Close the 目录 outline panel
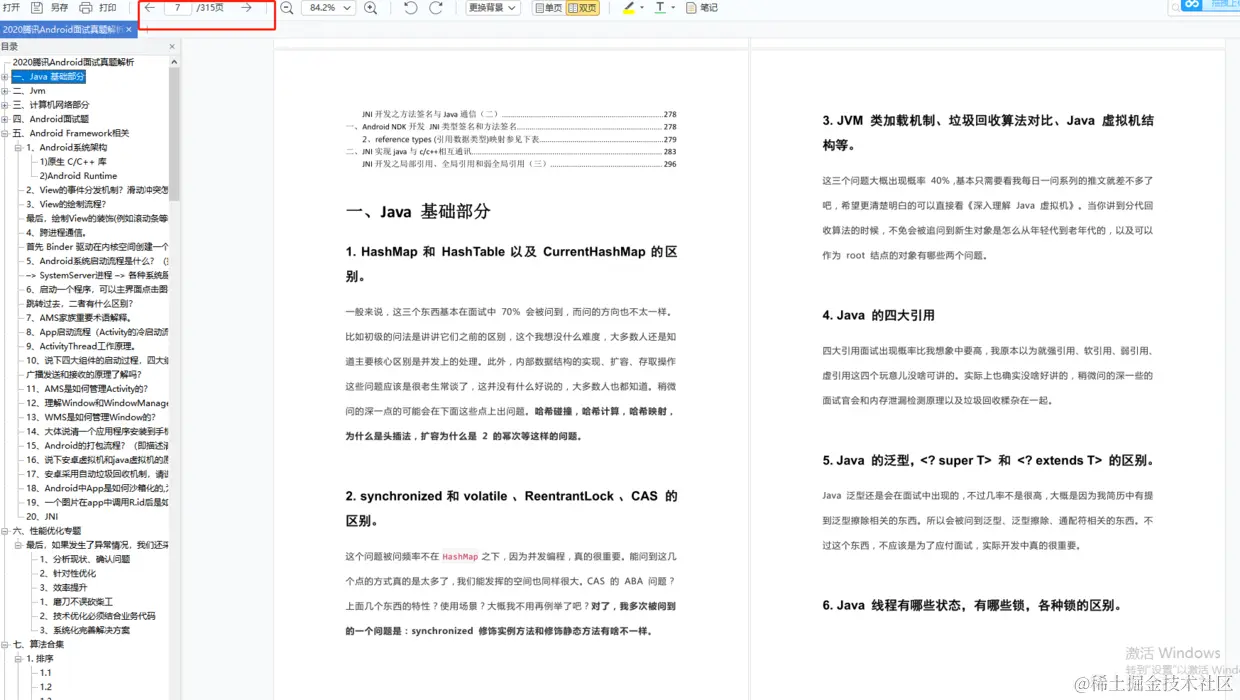Screen dimensions: 1240x700 click(172, 46)
